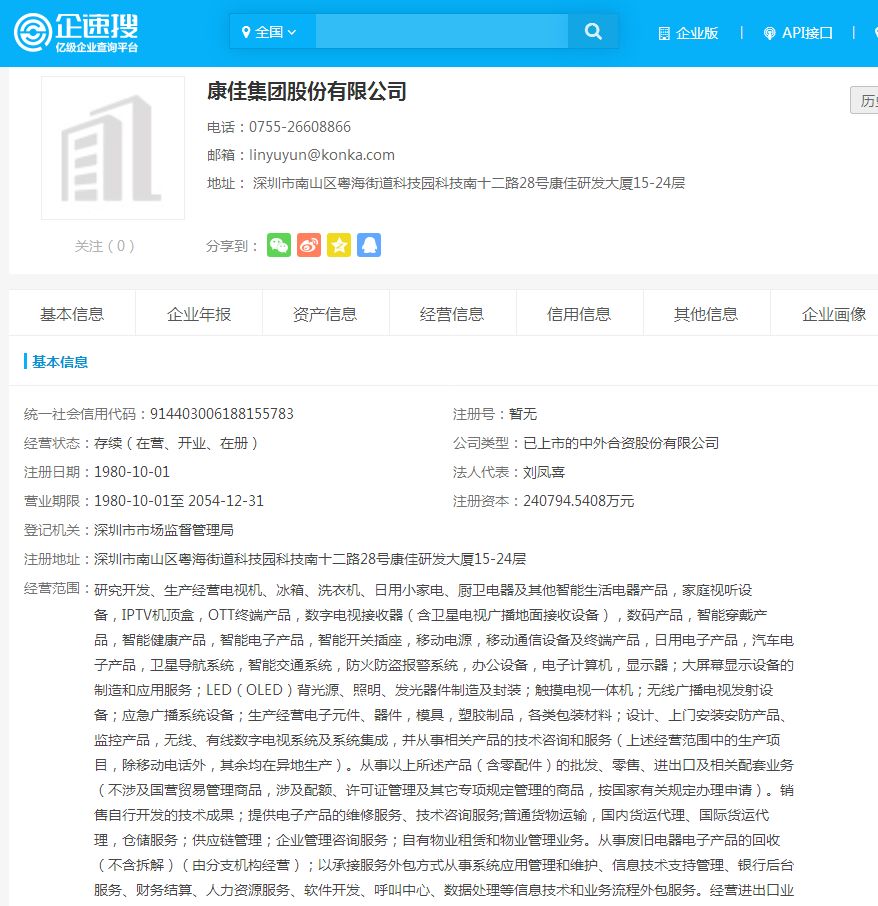Click the location pin next to 全国
Screen dimensions: 878x906
point(248,31)
